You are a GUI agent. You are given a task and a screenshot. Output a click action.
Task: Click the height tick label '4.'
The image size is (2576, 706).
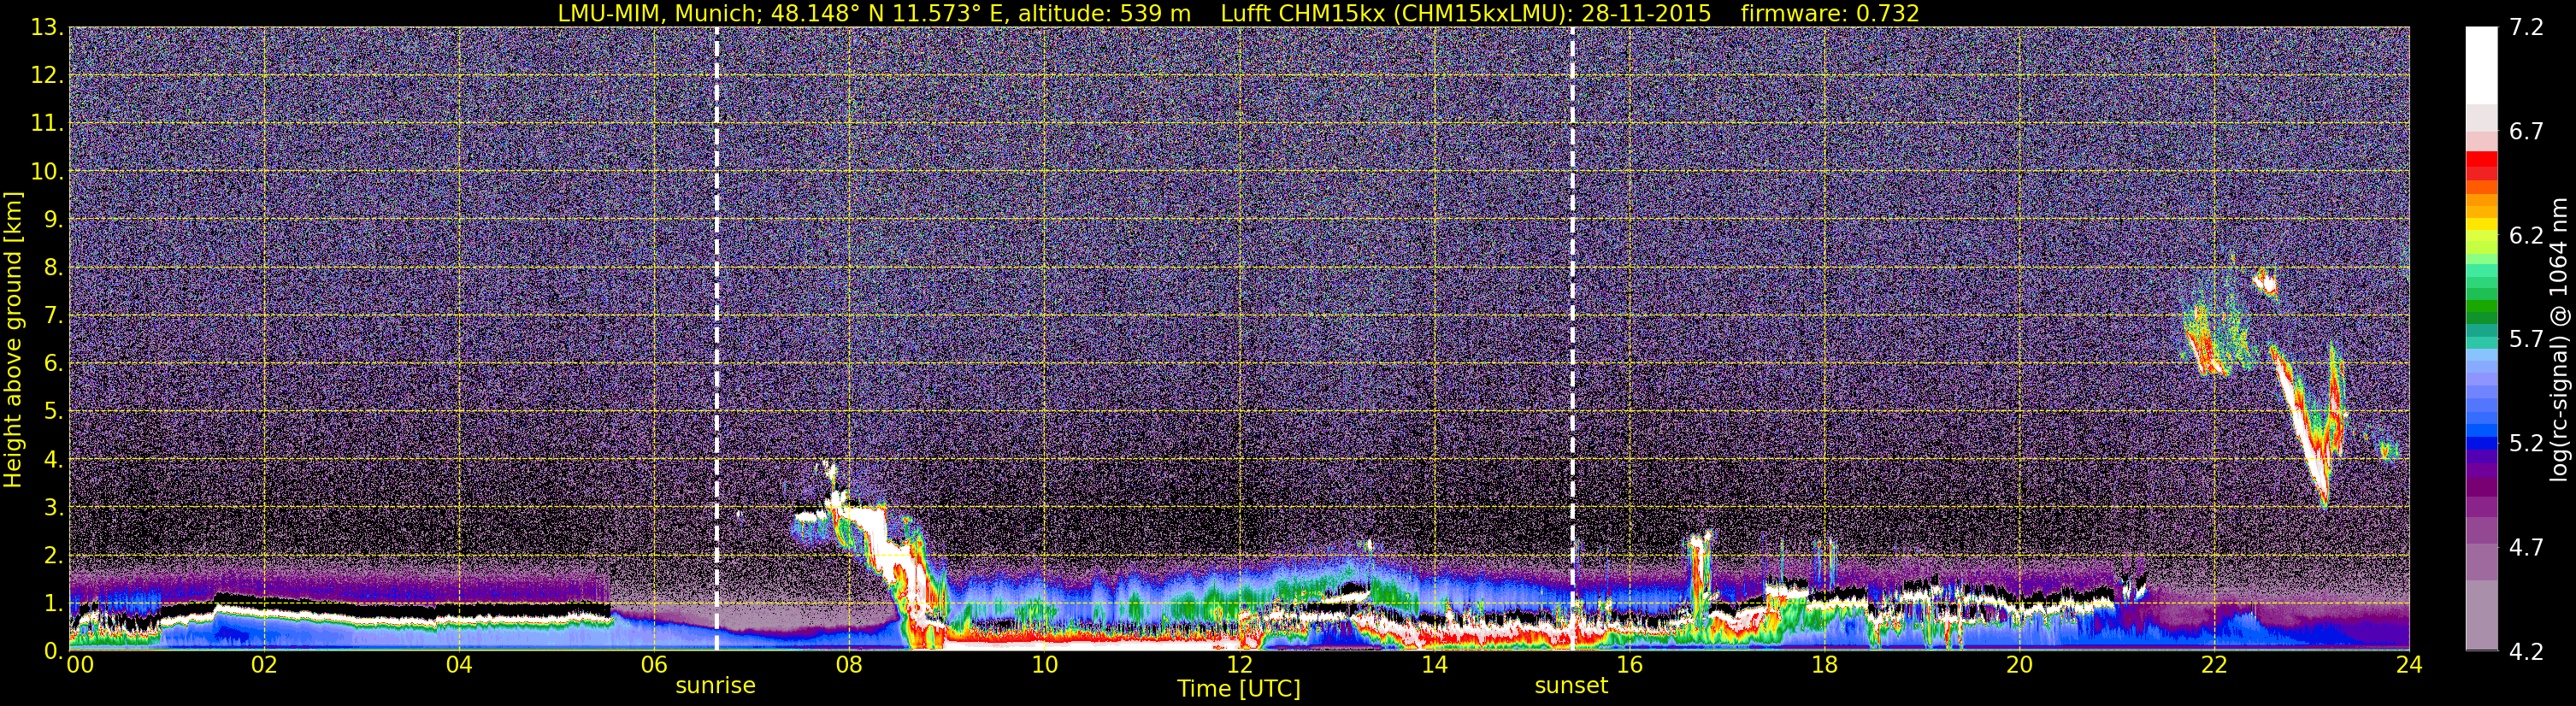(x=54, y=459)
